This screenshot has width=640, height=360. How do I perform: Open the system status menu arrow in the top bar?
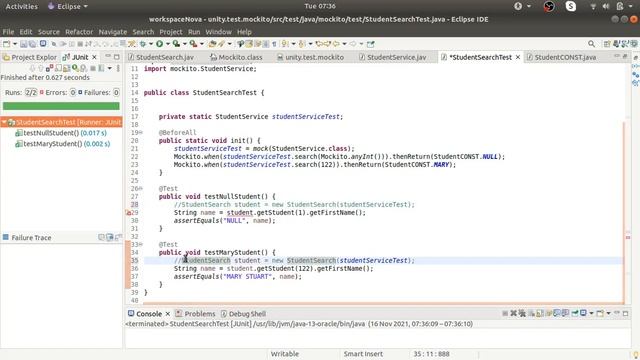[x=630, y=6]
